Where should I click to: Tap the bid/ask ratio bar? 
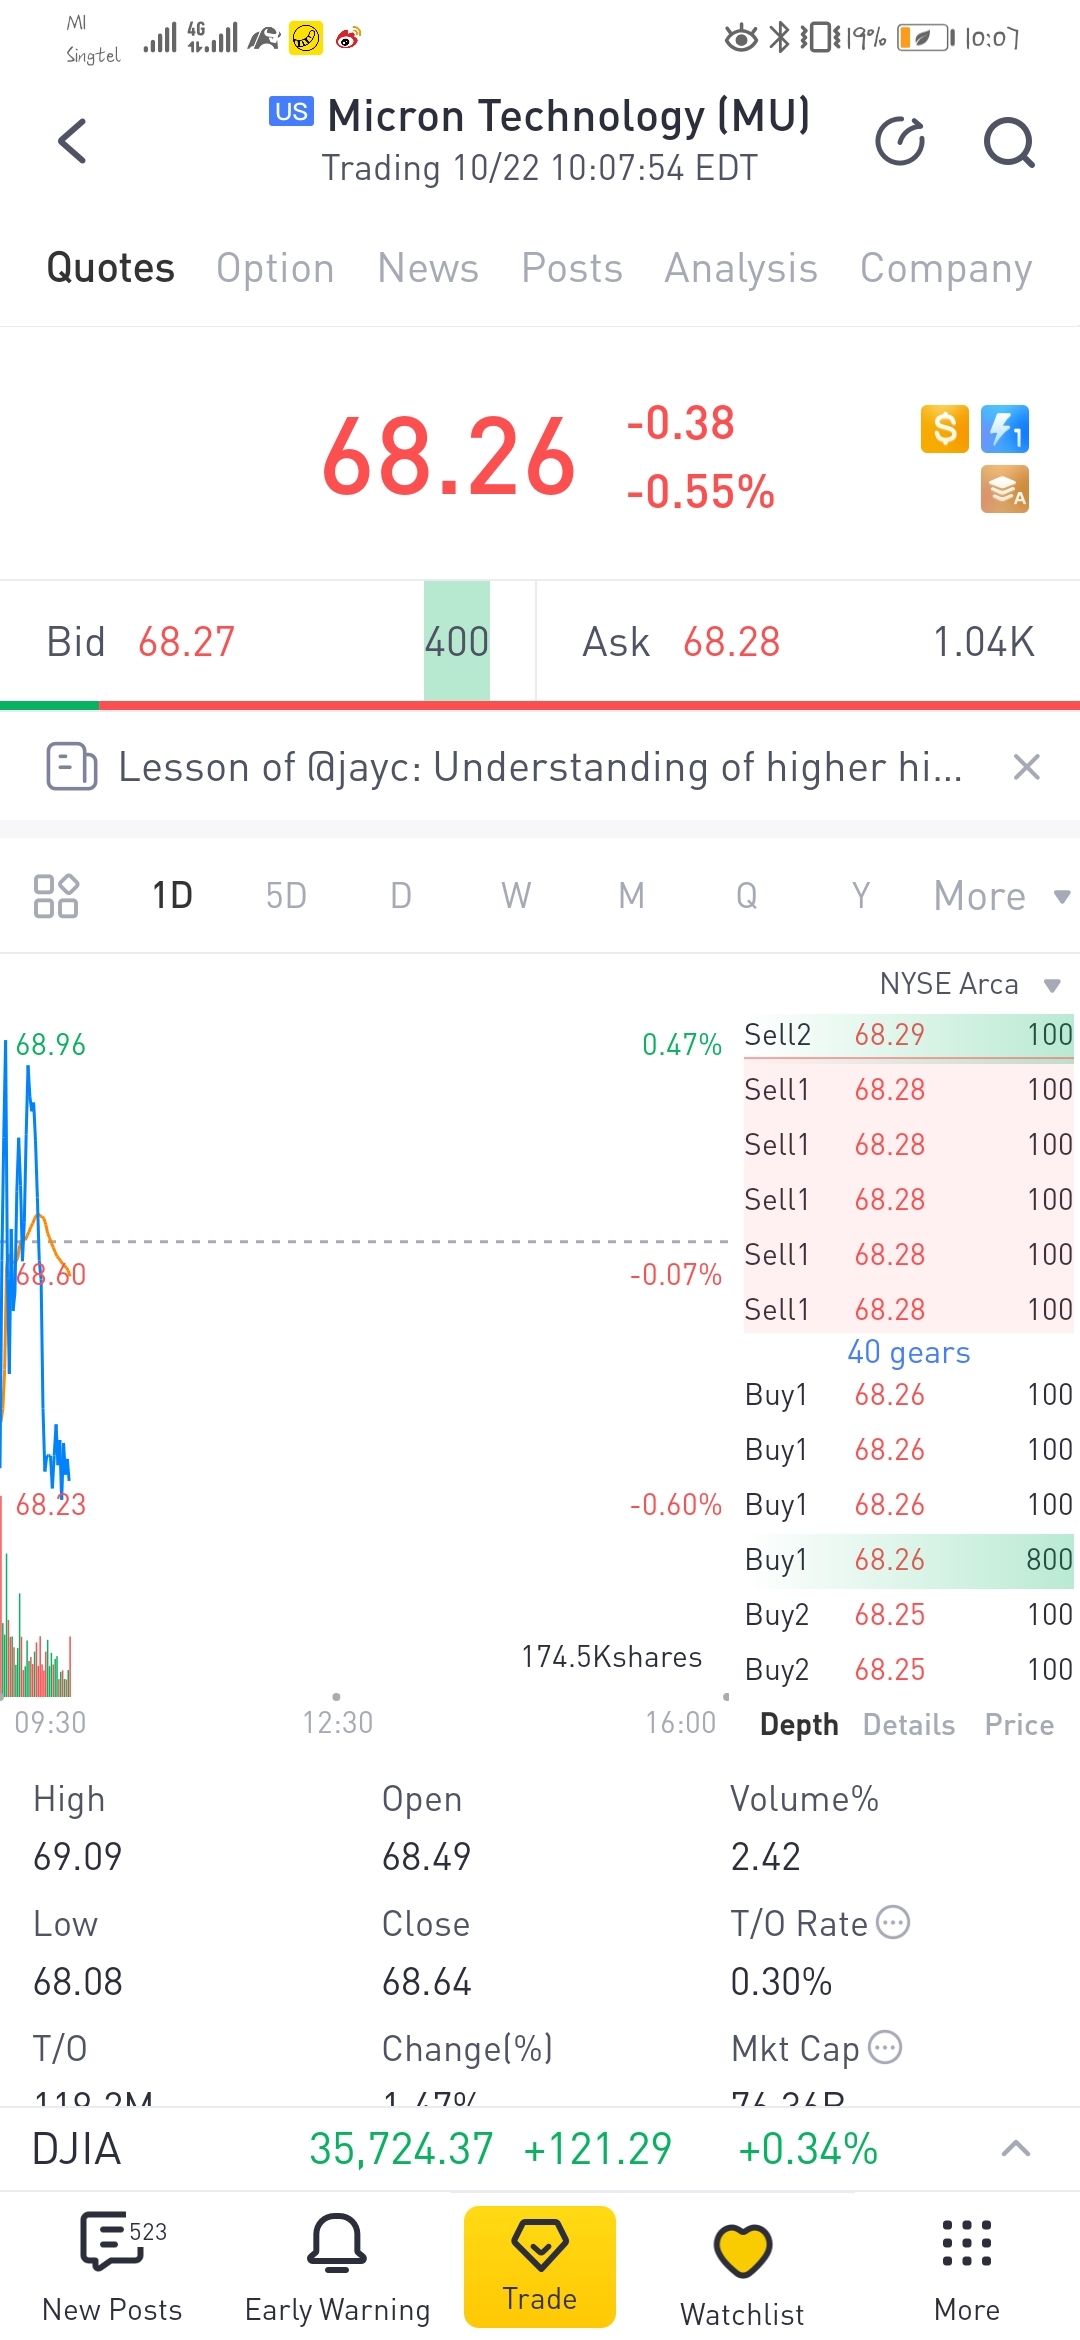540,705
